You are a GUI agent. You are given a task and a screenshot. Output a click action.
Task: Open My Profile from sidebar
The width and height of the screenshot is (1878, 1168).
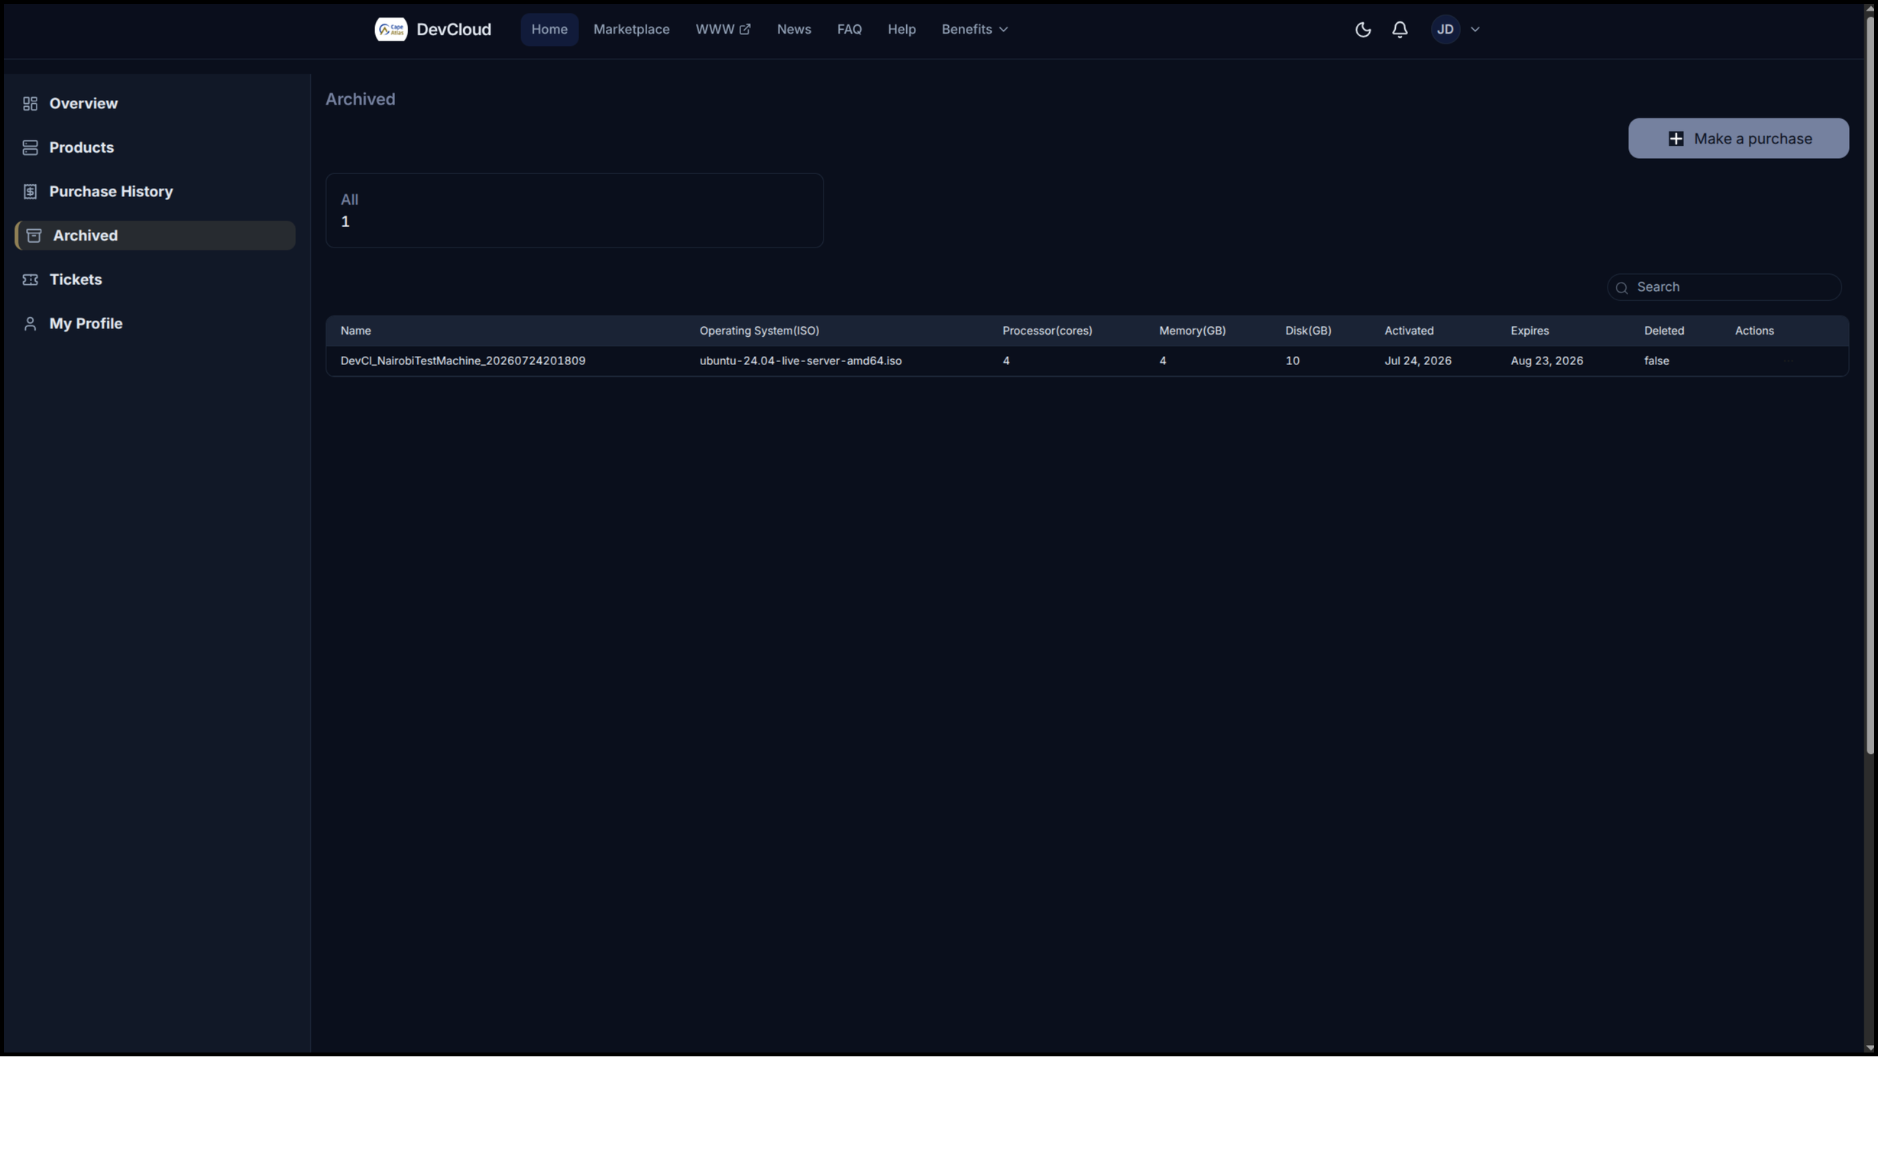pyautogui.click(x=155, y=323)
